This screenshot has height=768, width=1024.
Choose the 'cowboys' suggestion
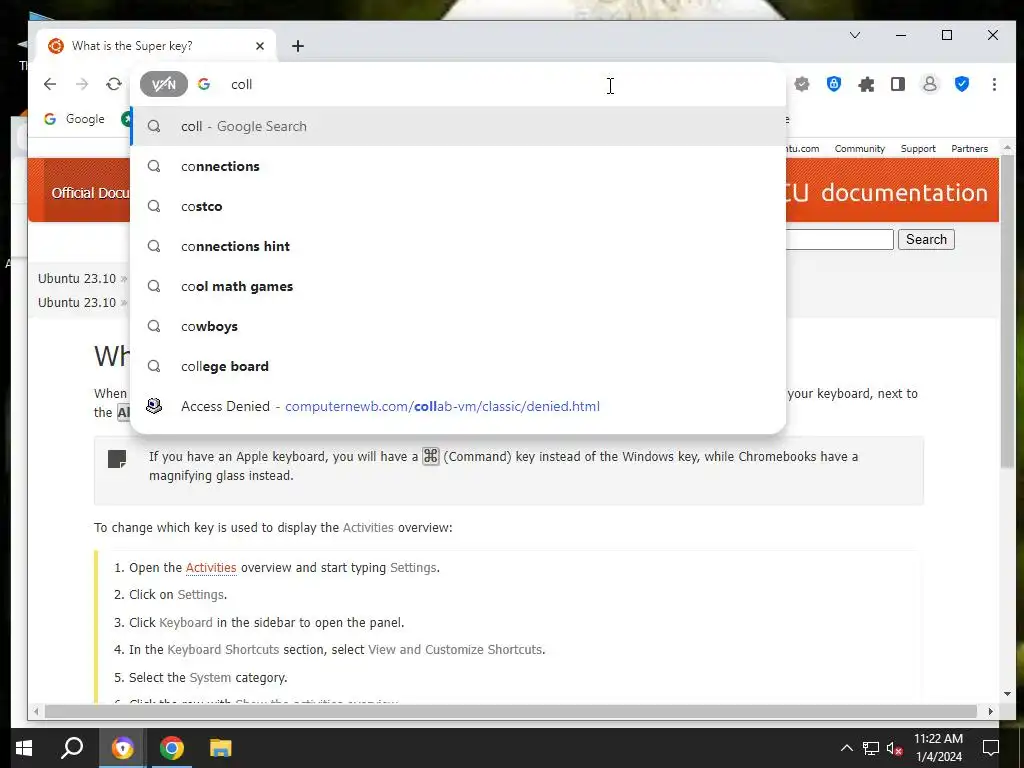458,326
